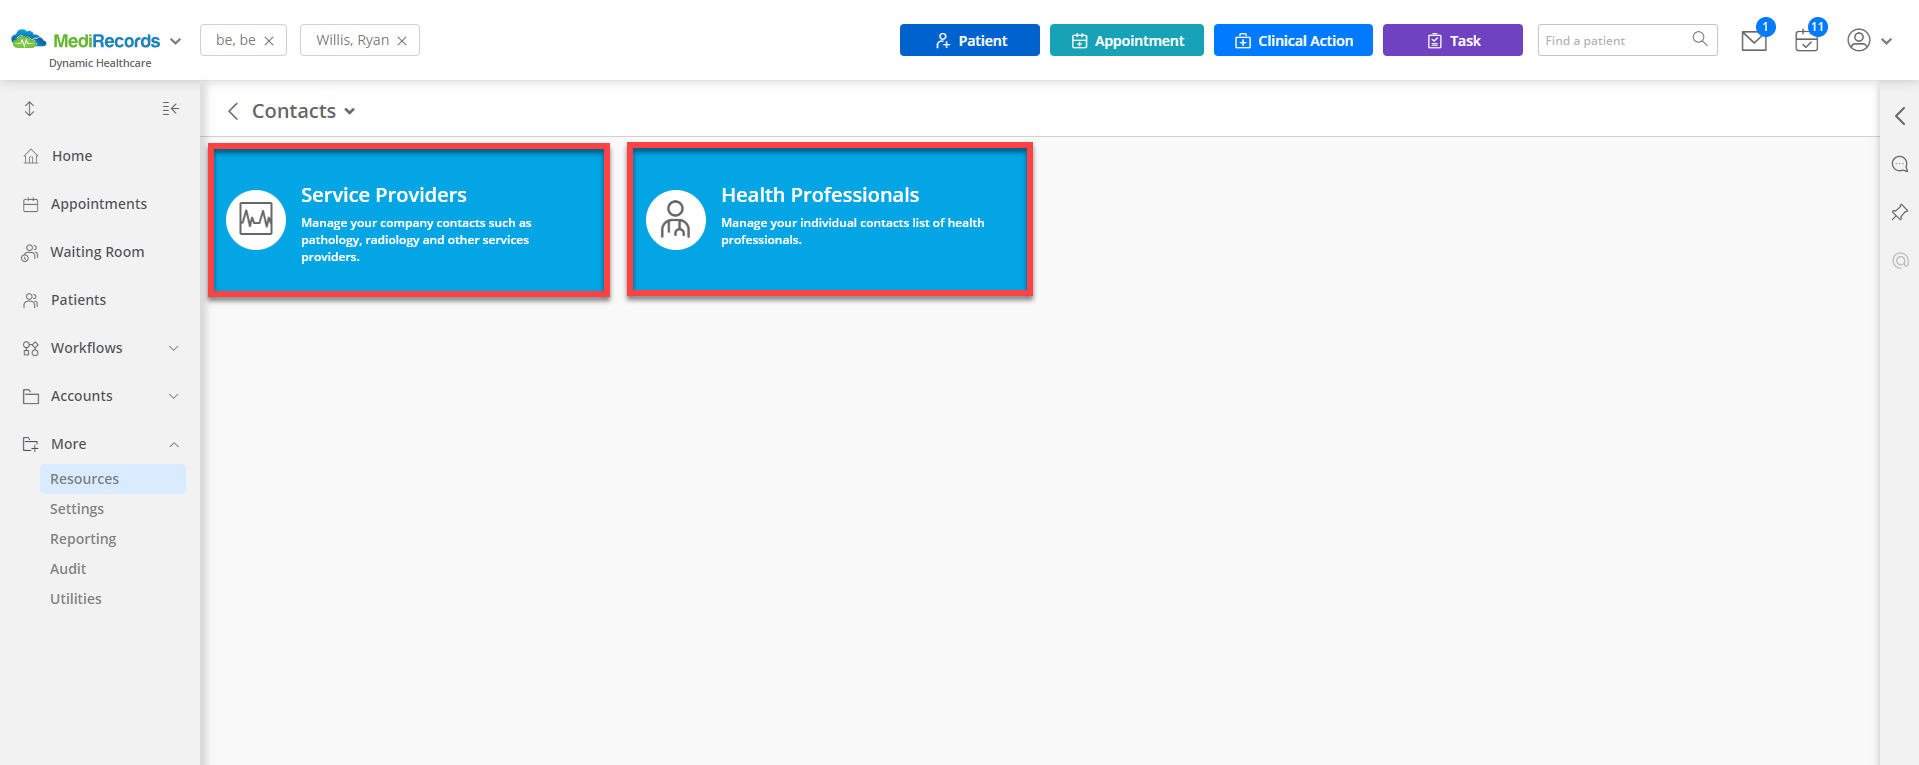
Task: Click the back arrow beside Contacts
Action: 233,111
